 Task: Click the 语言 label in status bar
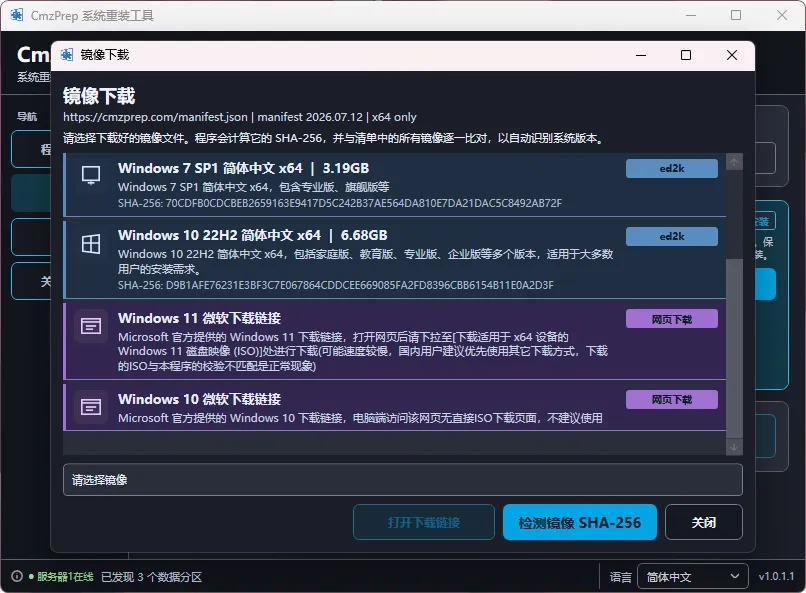click(620, 577)
